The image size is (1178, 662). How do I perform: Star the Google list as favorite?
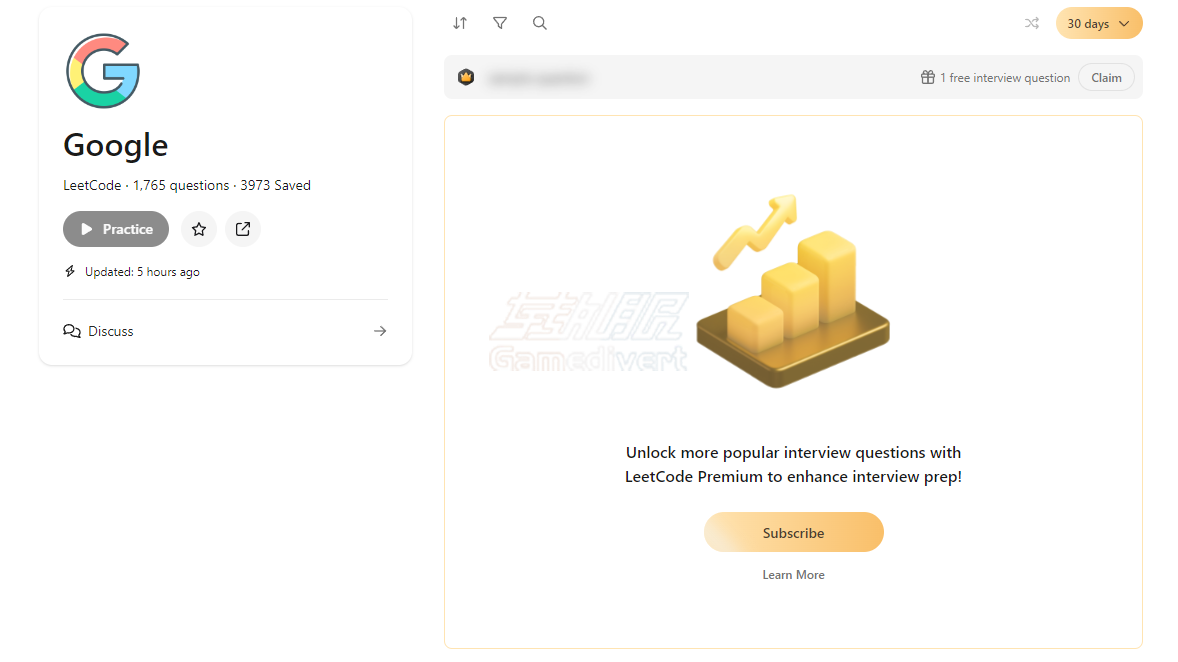click(x=199, y=229)
